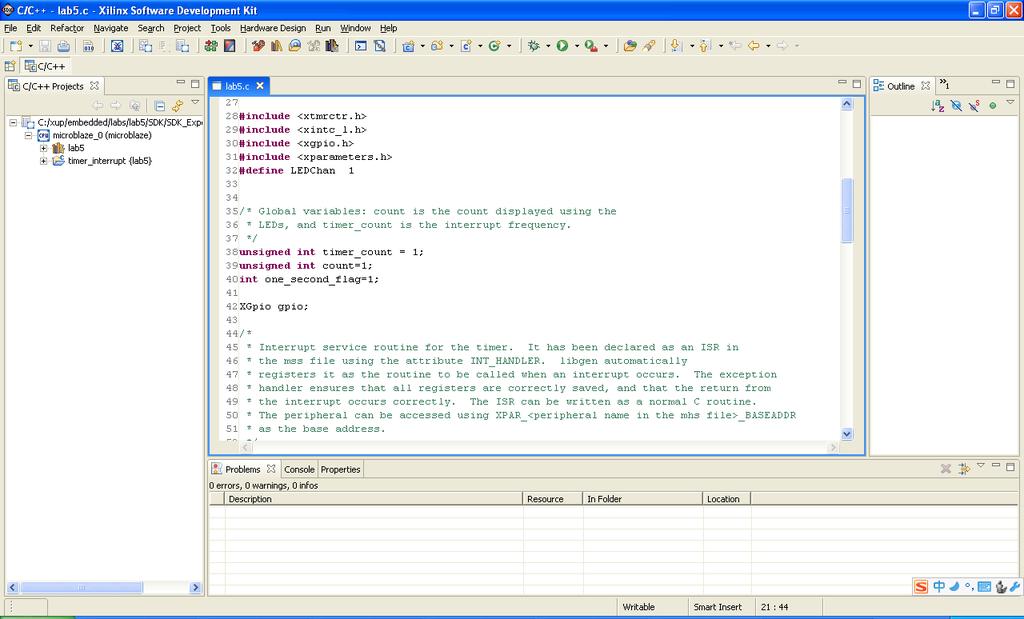Select the C/C++ perspective button
Image resolution: width=1024 pixels, height=619 pixels.
[44, 66]
